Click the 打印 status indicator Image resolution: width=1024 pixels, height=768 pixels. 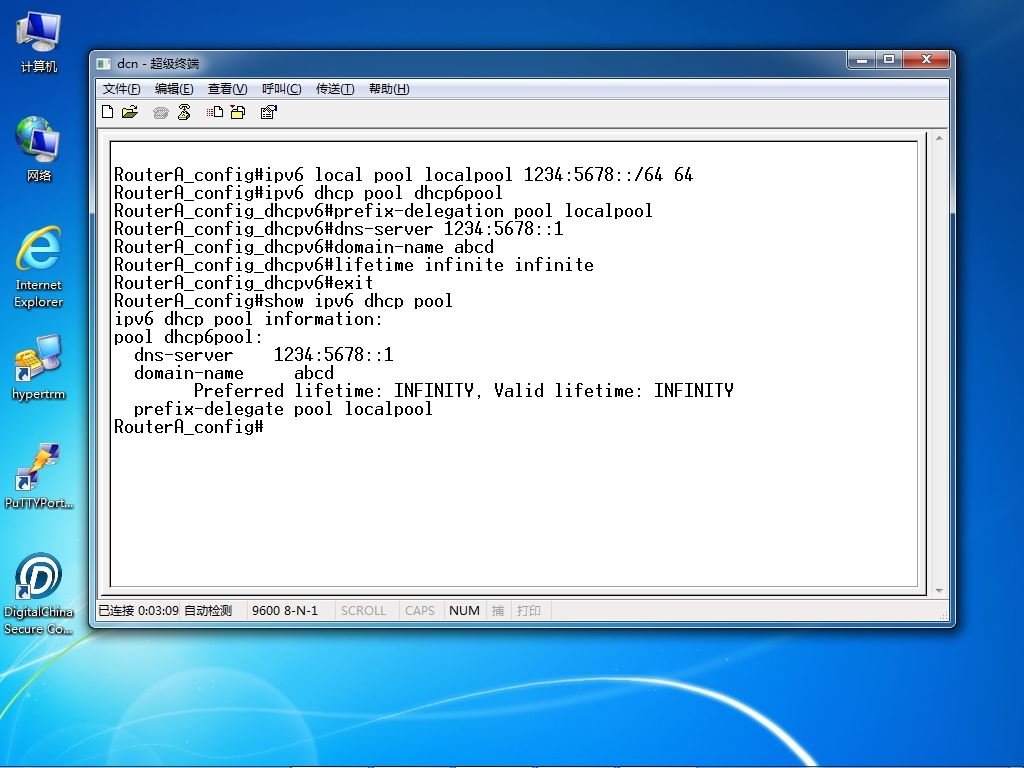(x=529, y=611)
